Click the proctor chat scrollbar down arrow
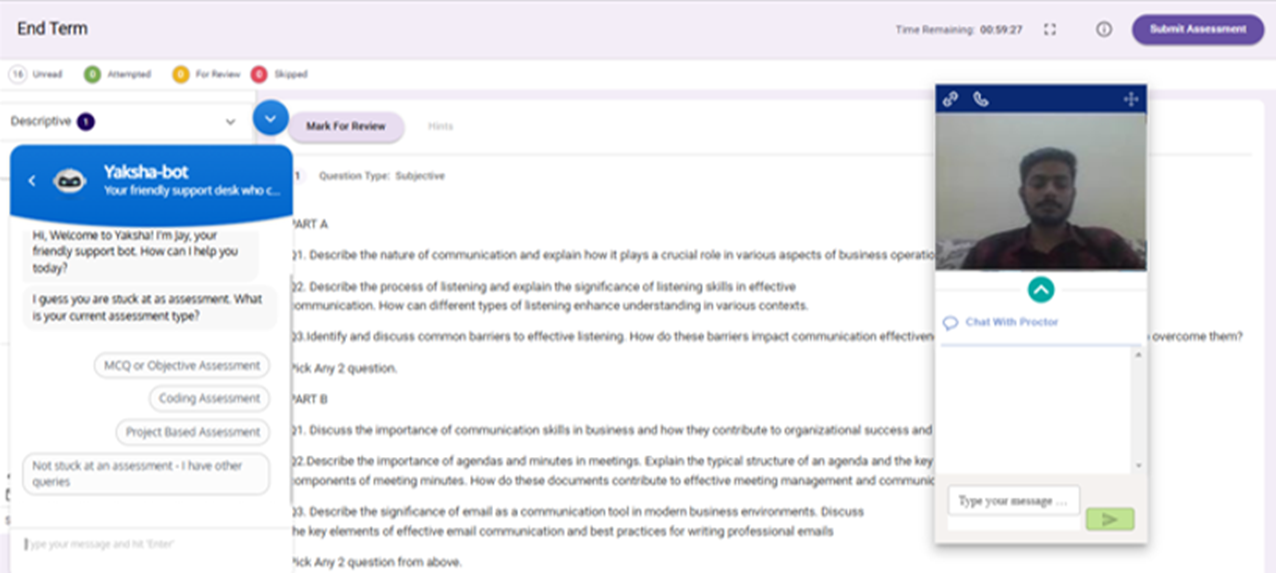Viewport: 1276px width, 573px height. click(x=1138, y=466)
